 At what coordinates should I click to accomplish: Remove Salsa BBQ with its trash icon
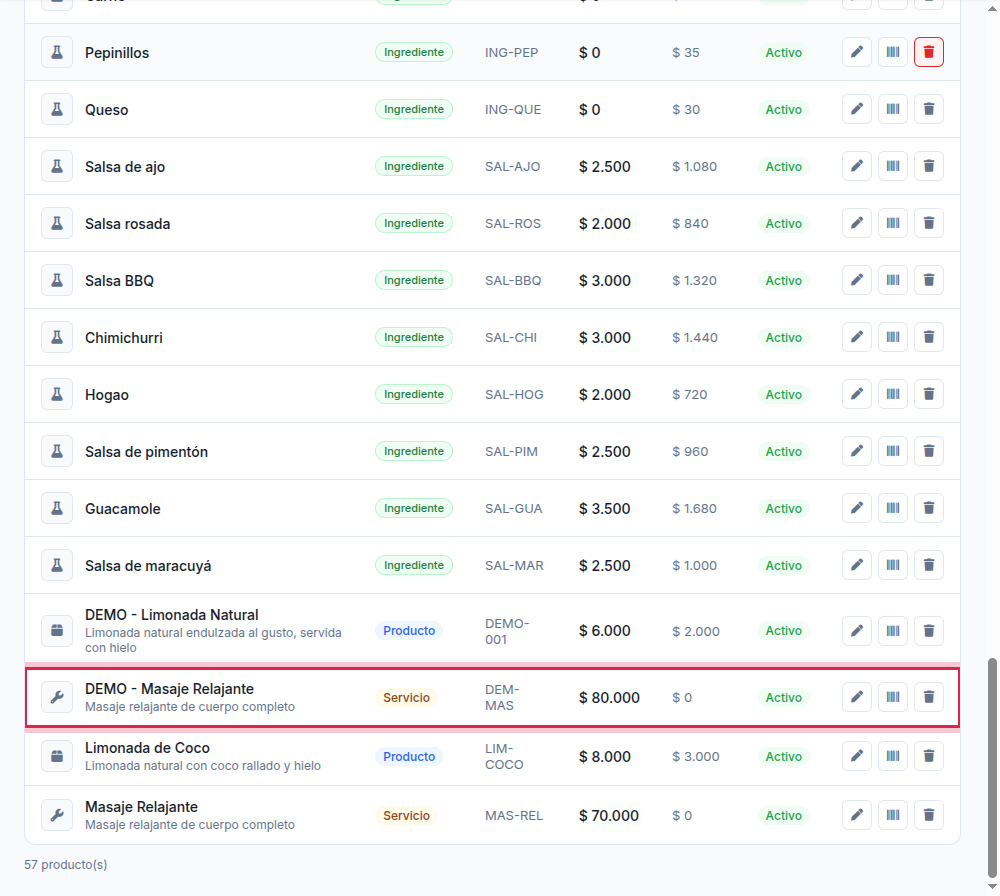point(929,280)
